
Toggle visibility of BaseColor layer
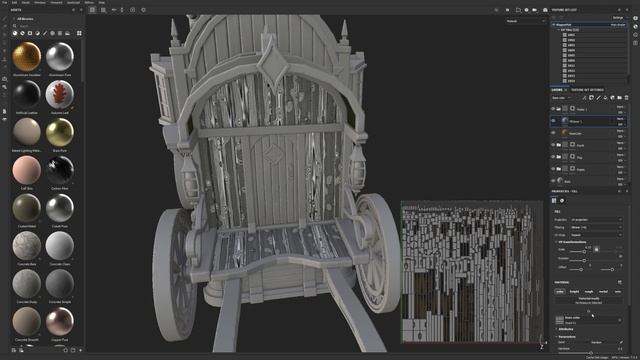(553, 133)
